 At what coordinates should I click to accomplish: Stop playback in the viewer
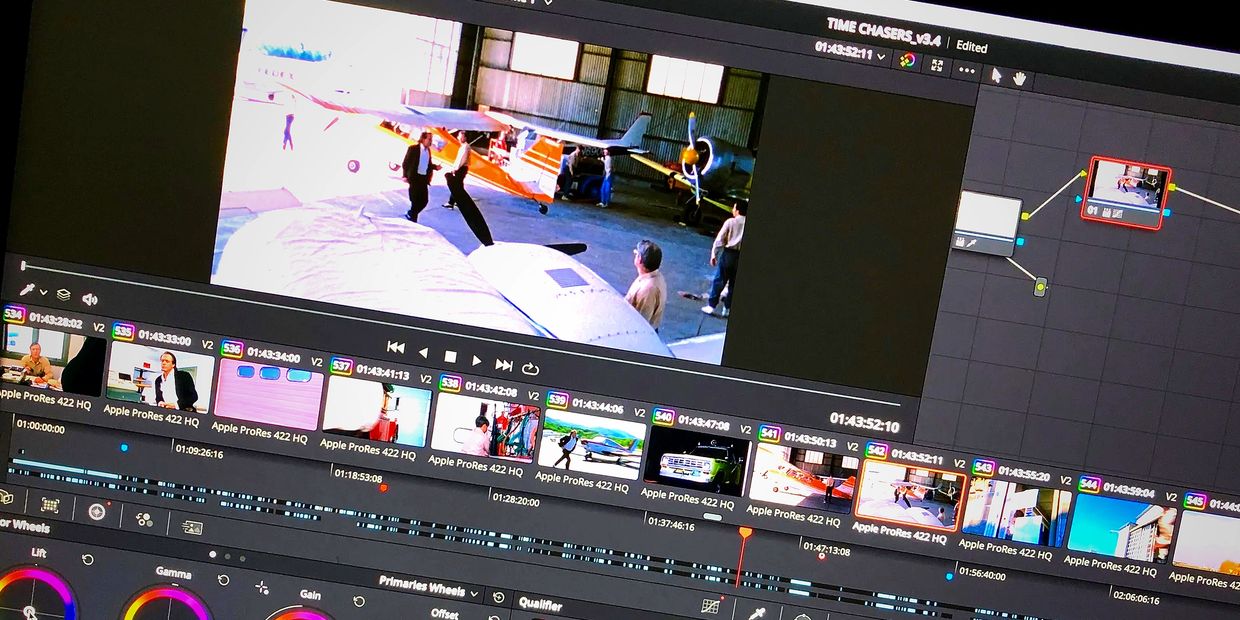coord(450,356)
